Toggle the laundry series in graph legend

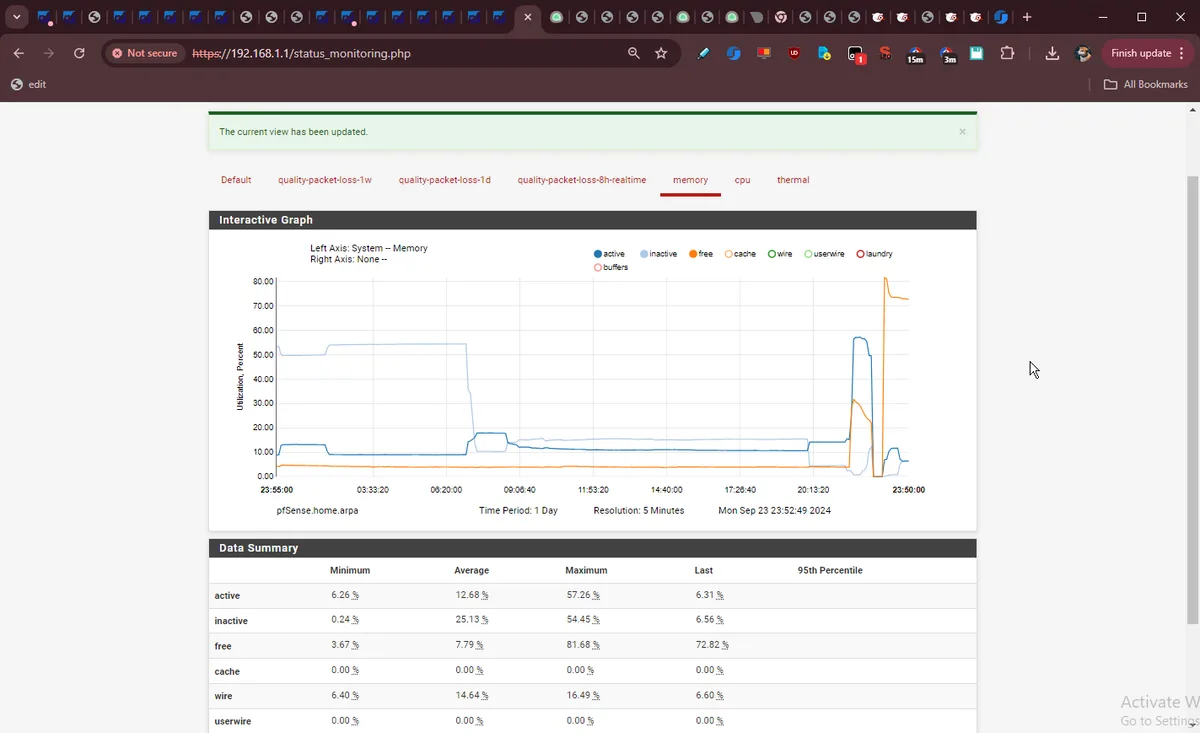875,254
